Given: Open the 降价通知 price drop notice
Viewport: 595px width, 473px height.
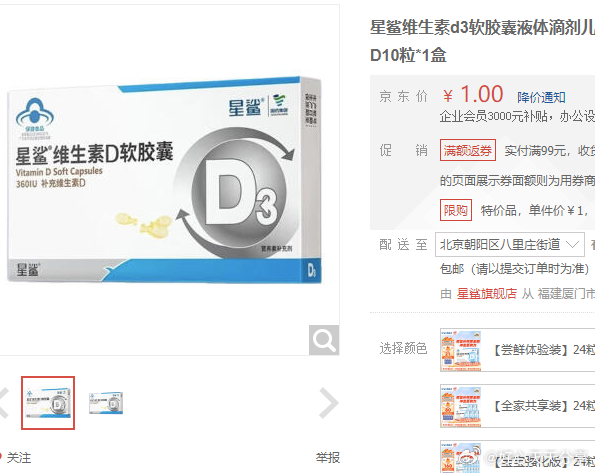Looking at the screenshot, I should tap(541, 98).
